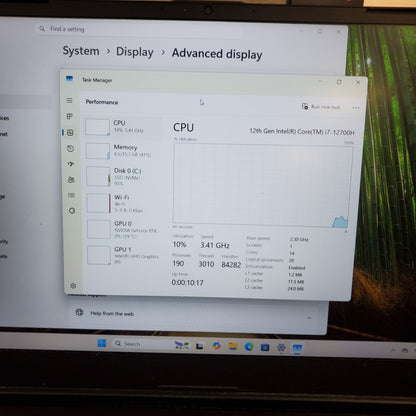Viewport: 416px width, 416px height.
Task: Open Services icon in Task Manager sidebar
Action: click(x=72, y=211)
